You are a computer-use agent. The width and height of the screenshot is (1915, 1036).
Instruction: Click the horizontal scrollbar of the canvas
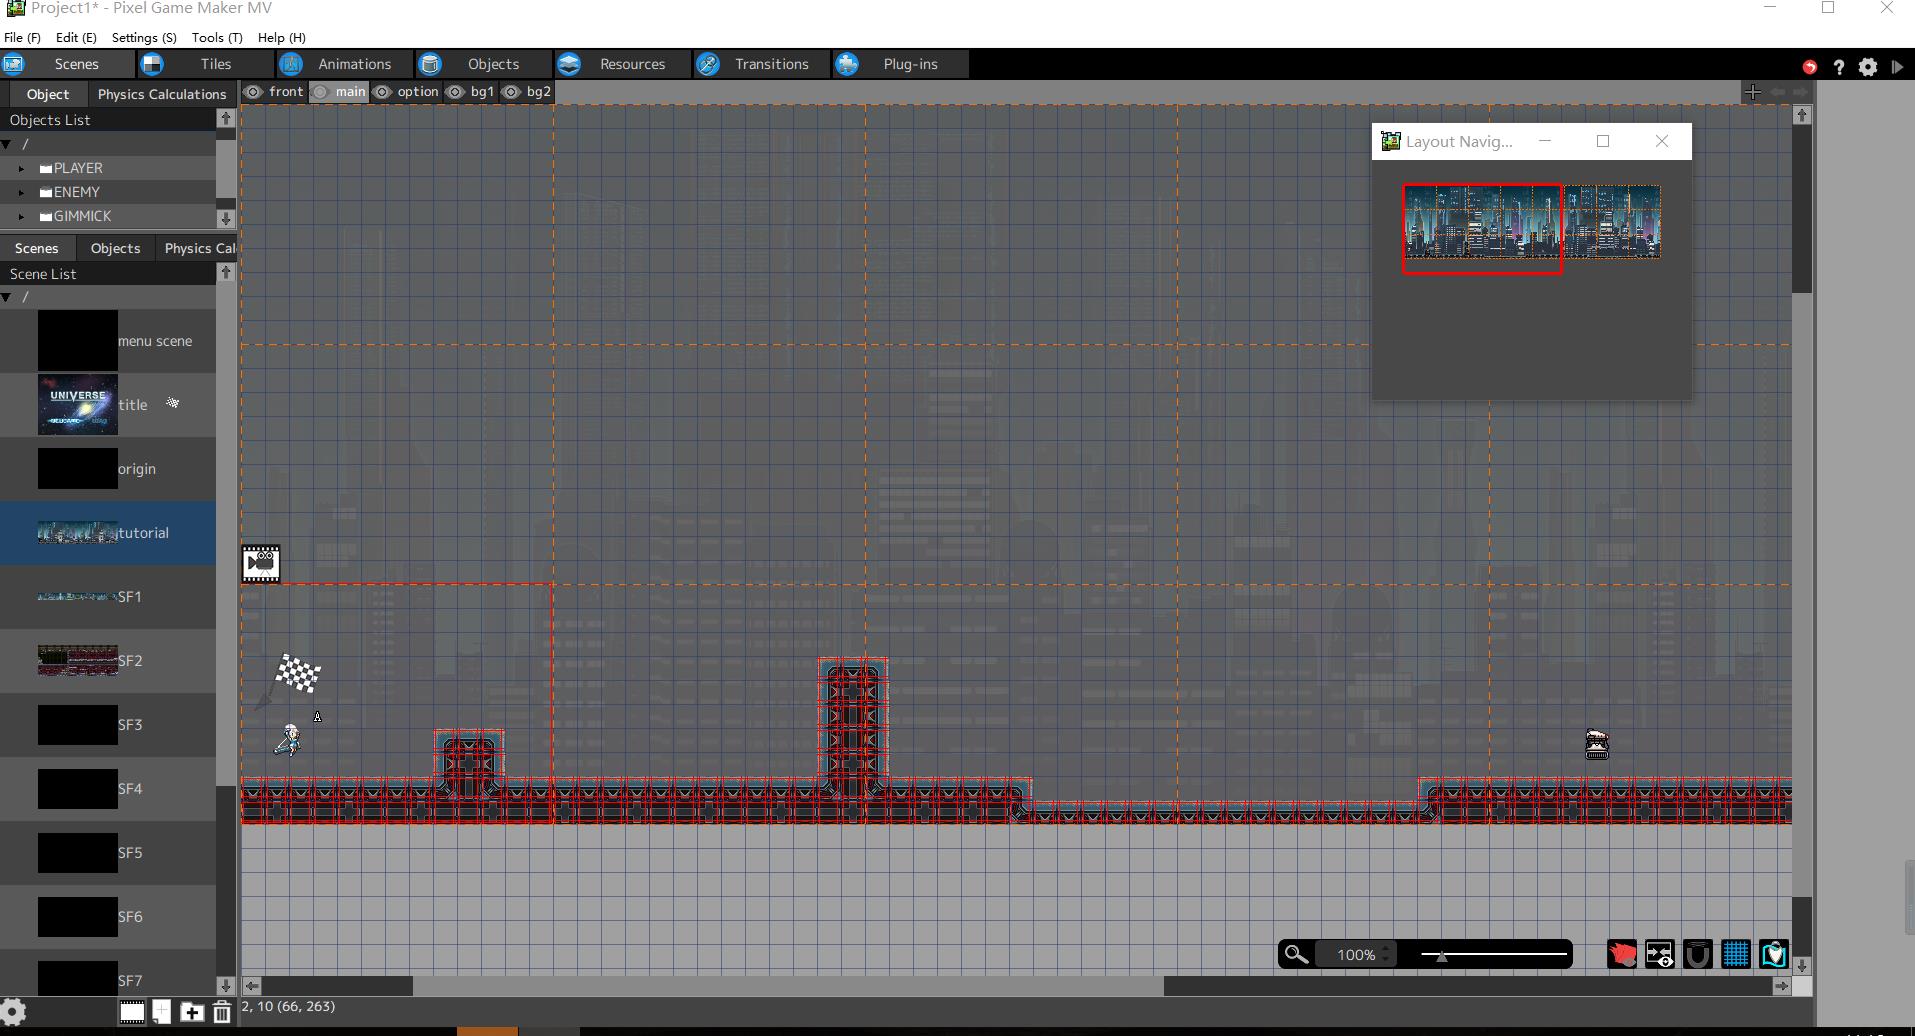click(1016, 986)
